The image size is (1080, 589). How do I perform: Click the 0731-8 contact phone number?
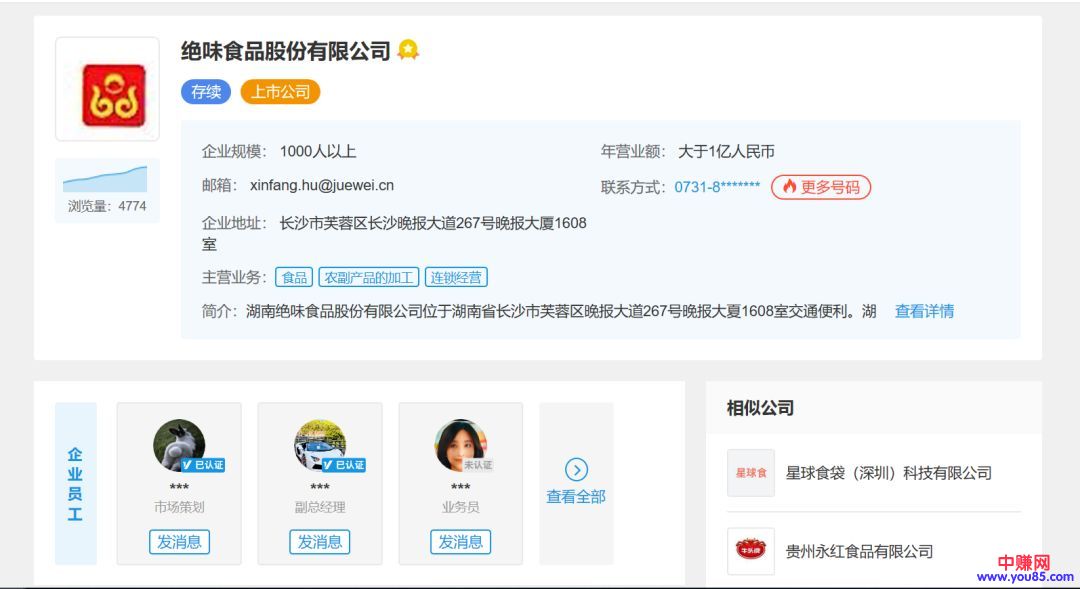pos(717,187)
